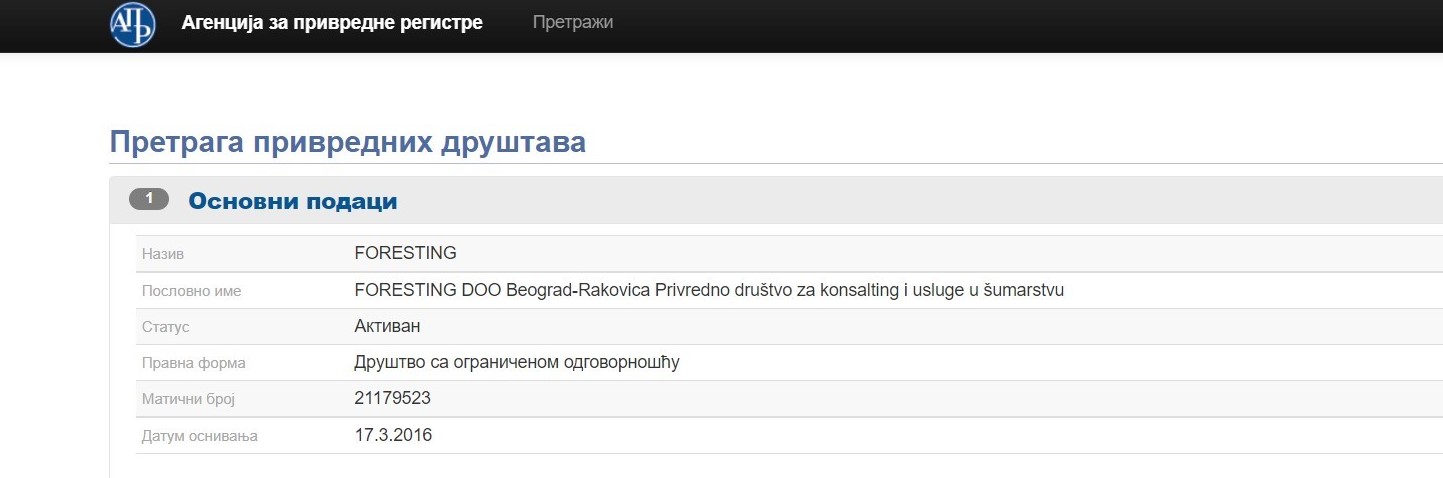Select the registration number 21179523

pyautogui.click(x=392, y=398)
